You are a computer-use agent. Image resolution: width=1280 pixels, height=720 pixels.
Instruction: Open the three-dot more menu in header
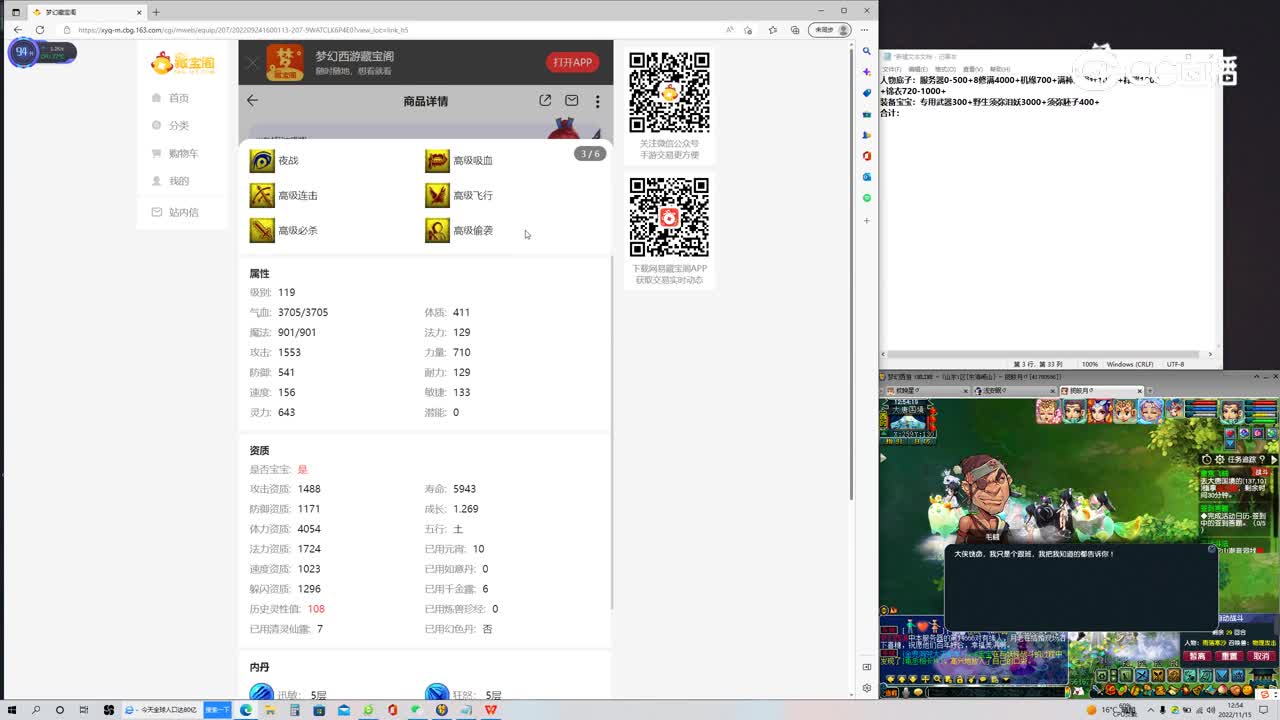pos(597,101)
